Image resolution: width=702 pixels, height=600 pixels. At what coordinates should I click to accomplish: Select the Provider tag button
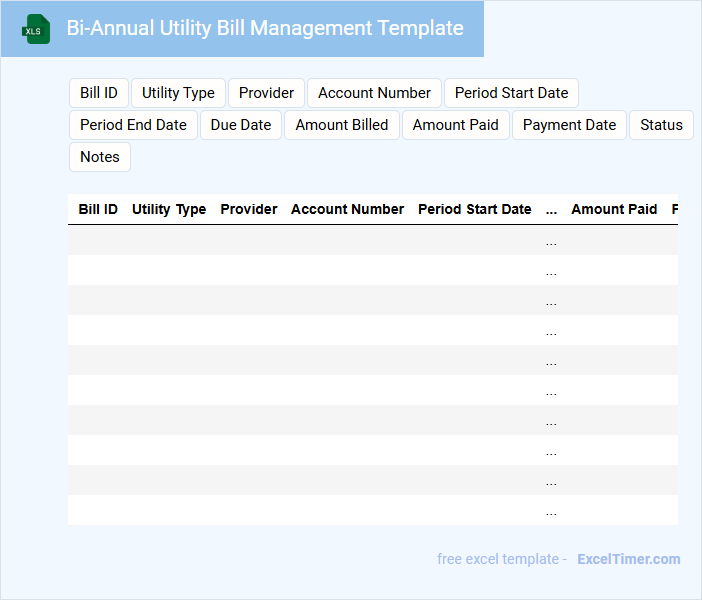[266, 93]
